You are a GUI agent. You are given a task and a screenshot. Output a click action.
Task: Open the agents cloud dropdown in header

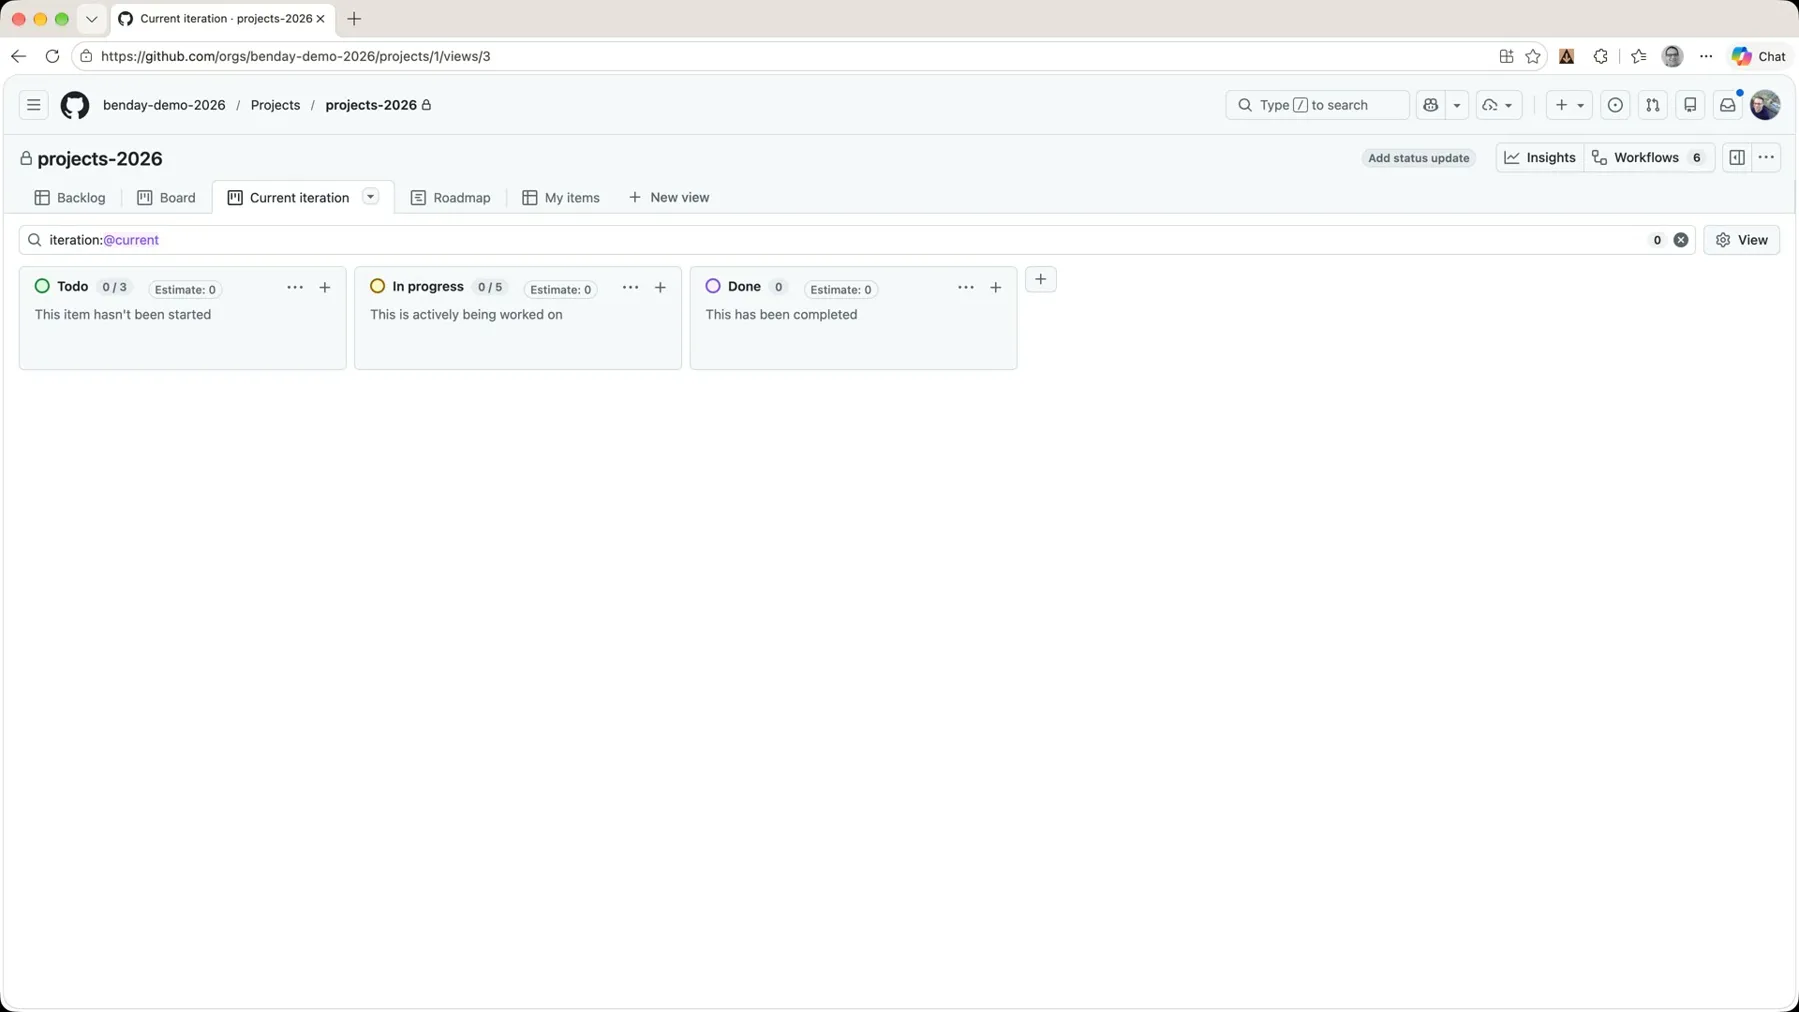[1498, 105]
